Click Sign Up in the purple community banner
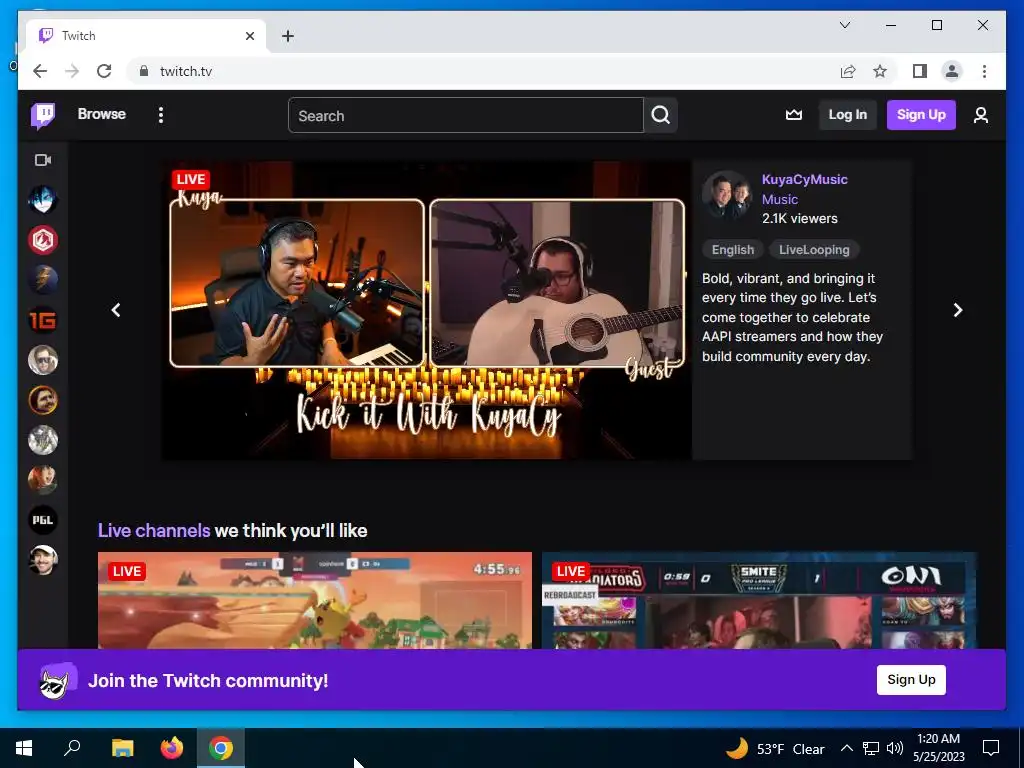This screenshot has width=1024, height=768. pos(911,680)
